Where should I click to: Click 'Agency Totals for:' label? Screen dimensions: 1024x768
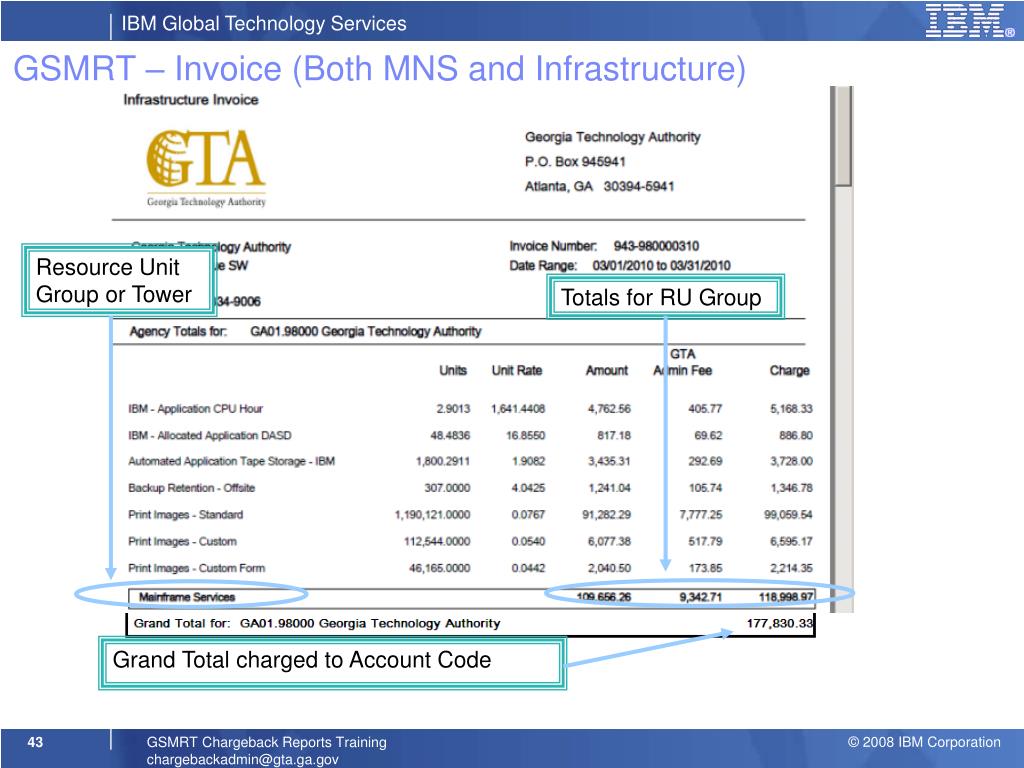pos(178,332)
